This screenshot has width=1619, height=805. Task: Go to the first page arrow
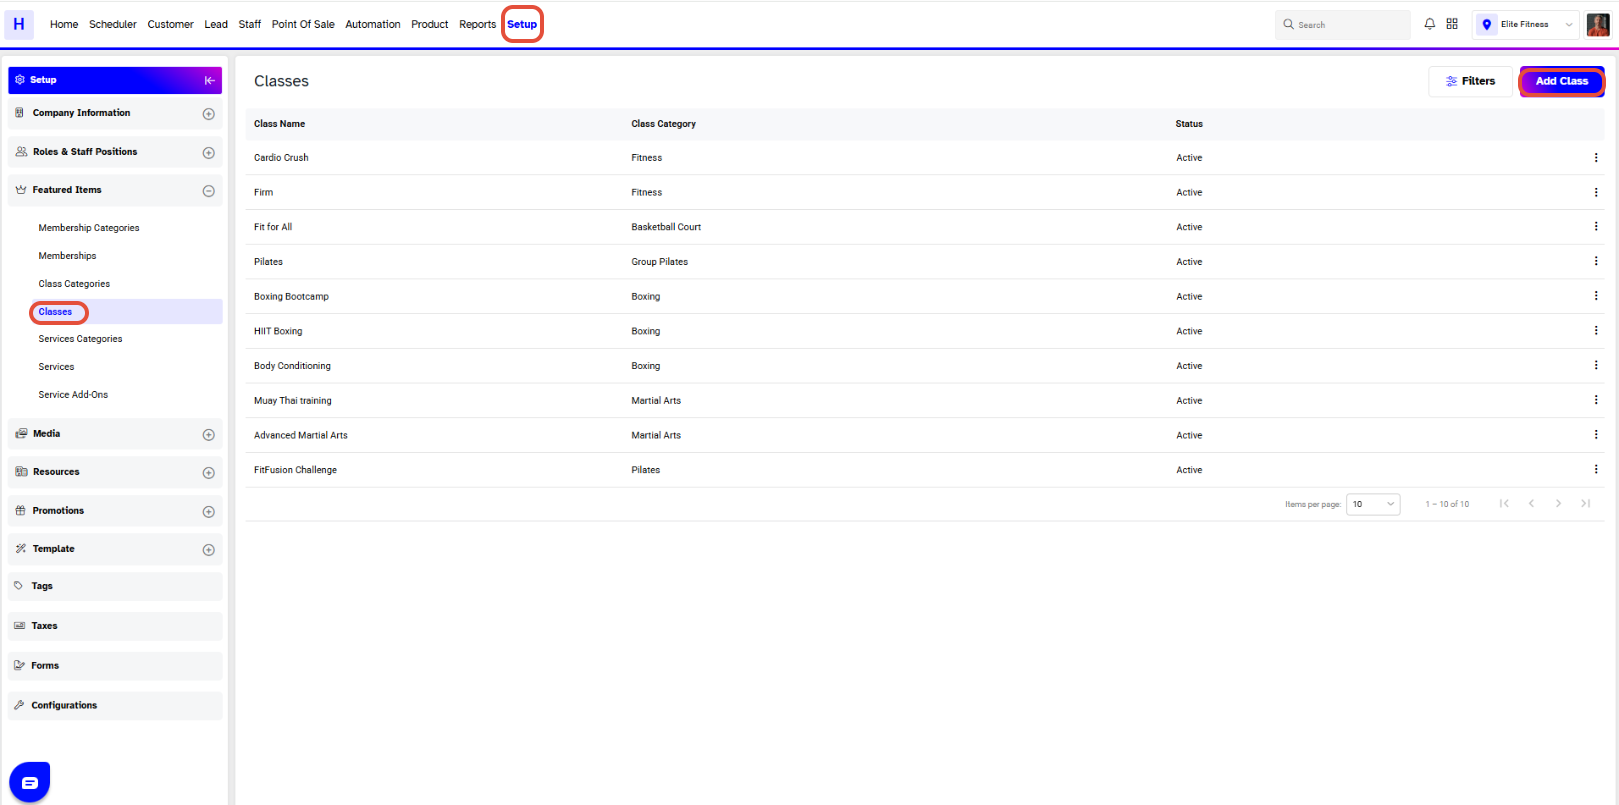(x=1504, y=503)
